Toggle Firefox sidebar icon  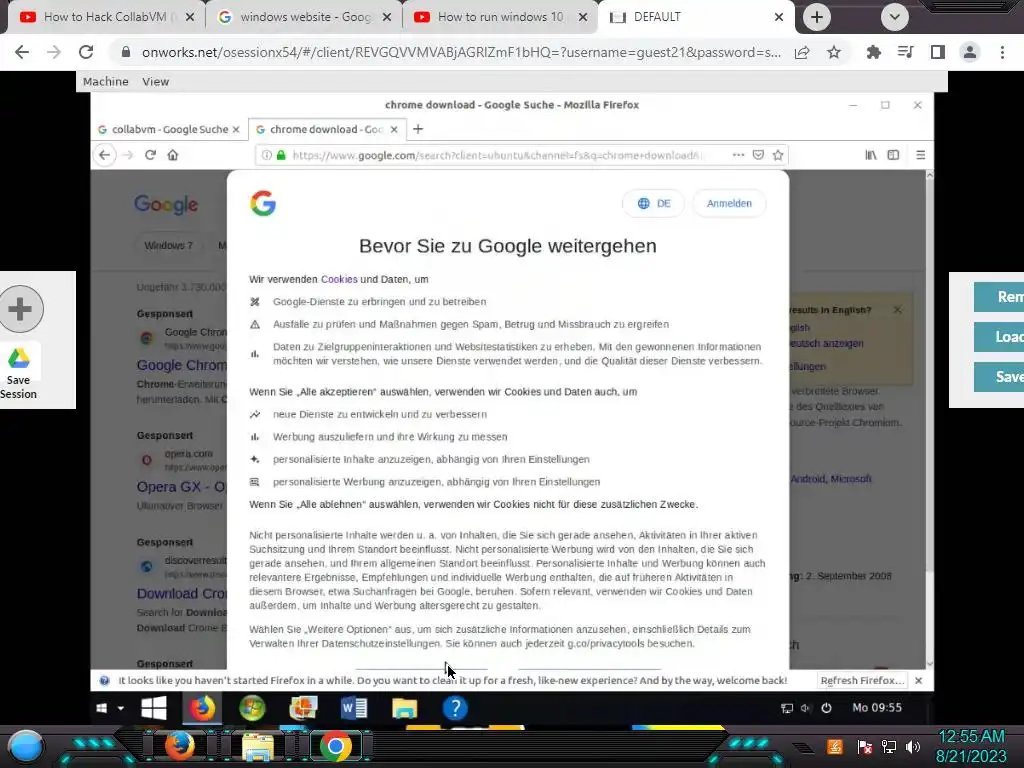[x=893, y=155]
